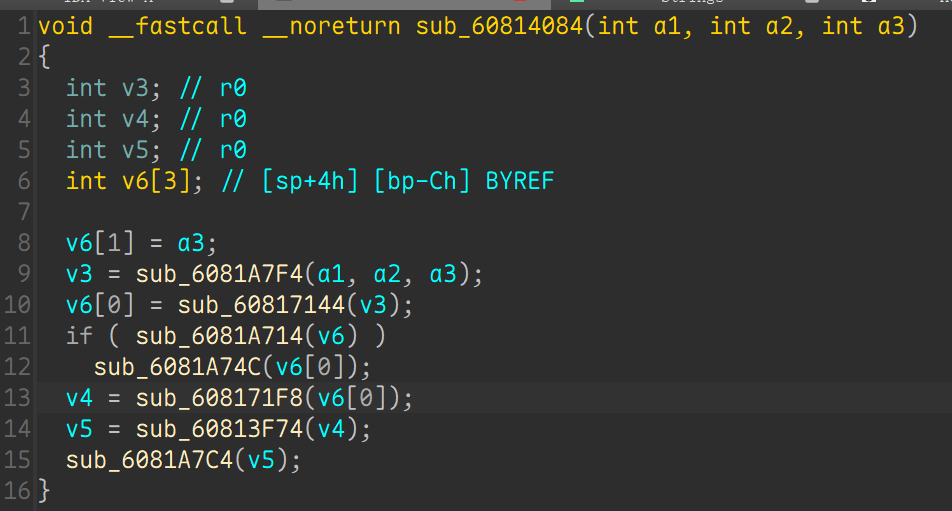Click the __fastcall calling convention keyword
The height and width of the screenshot is (511, 952).
pyautogui.click(x=177, y=26)
